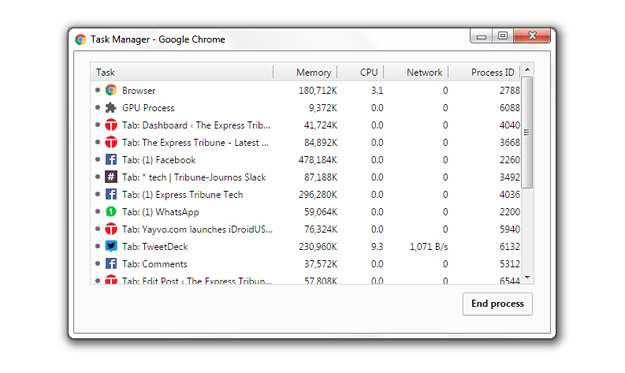Sort by the CPU column header
625x373 pixels.
point(360,72)
